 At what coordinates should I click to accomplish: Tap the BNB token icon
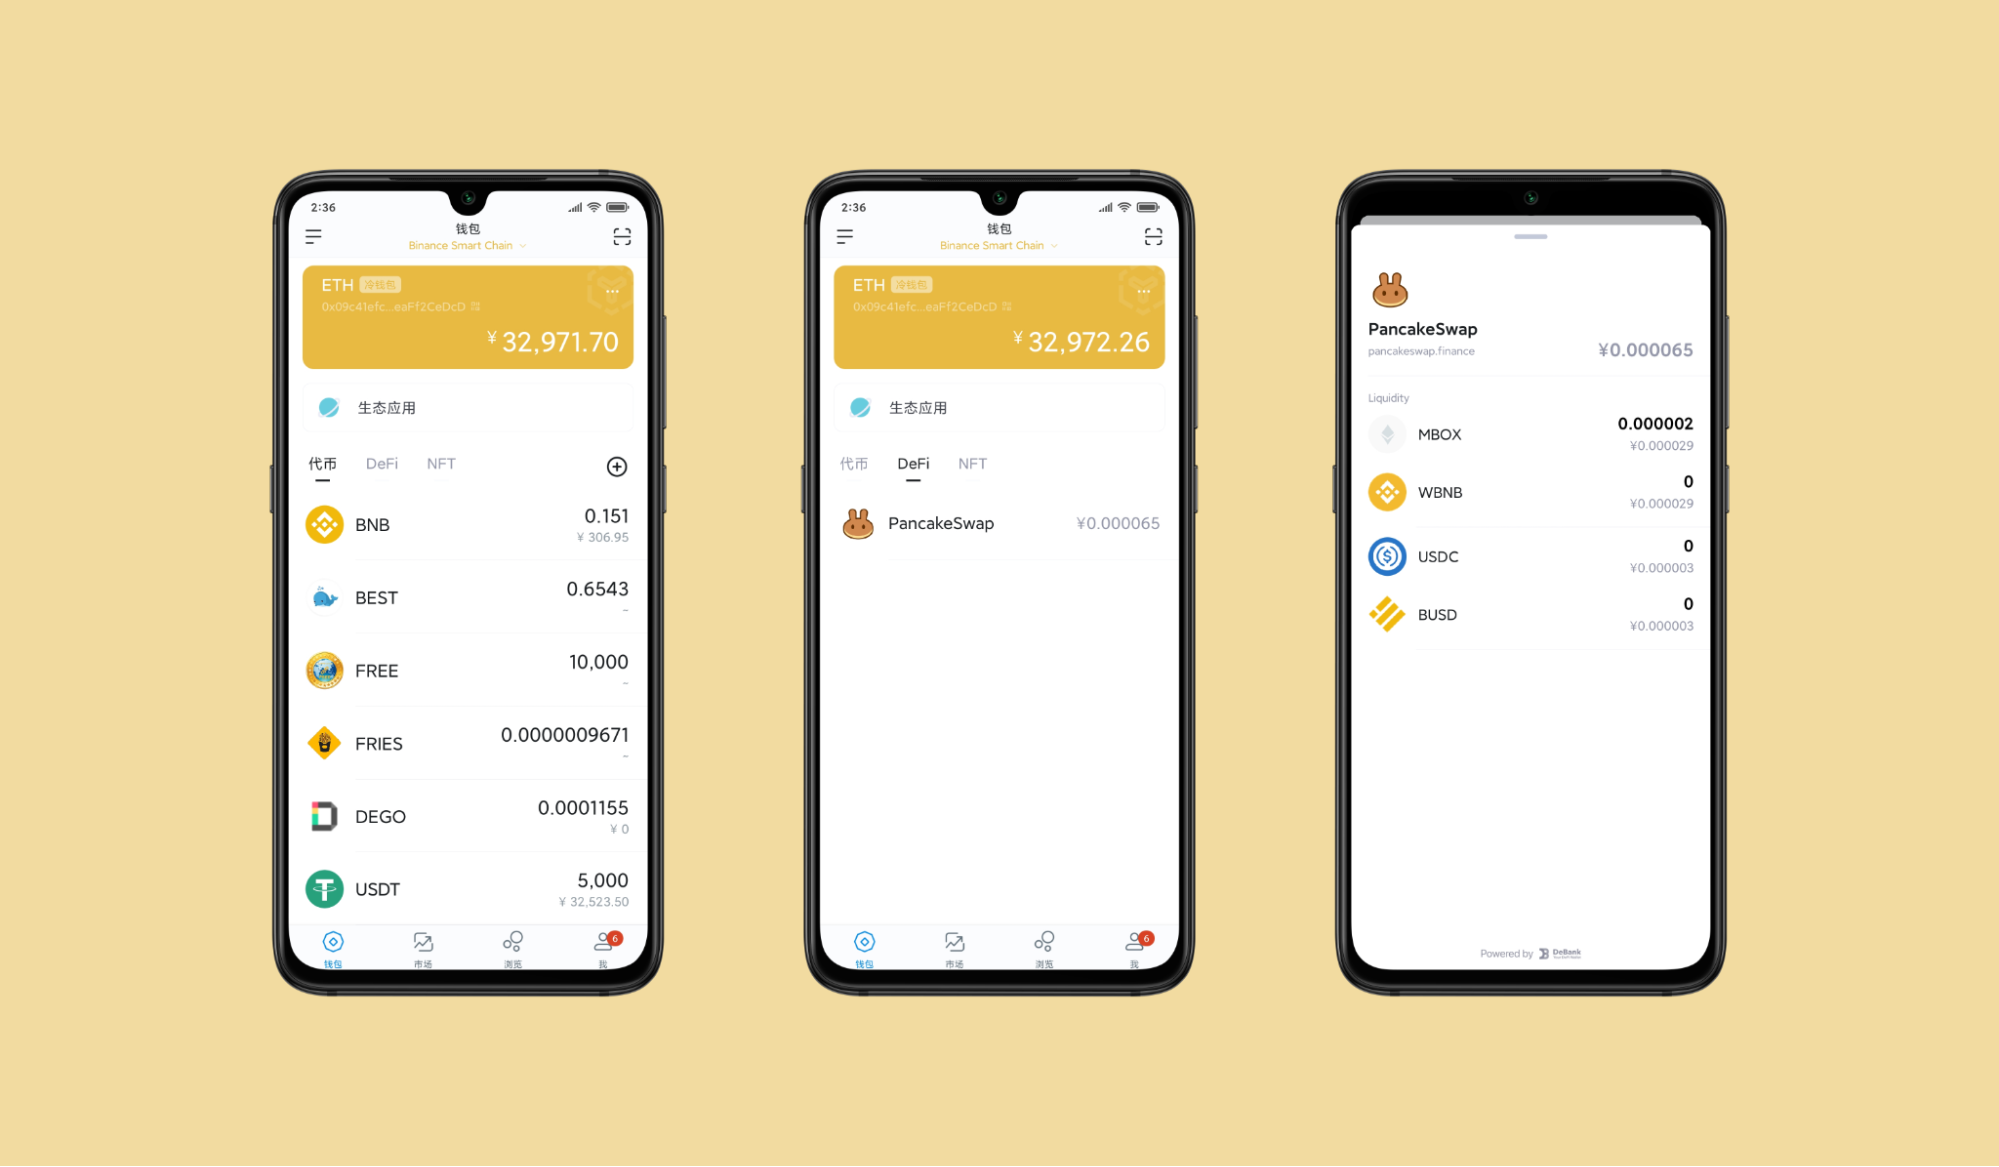[322, 525]
